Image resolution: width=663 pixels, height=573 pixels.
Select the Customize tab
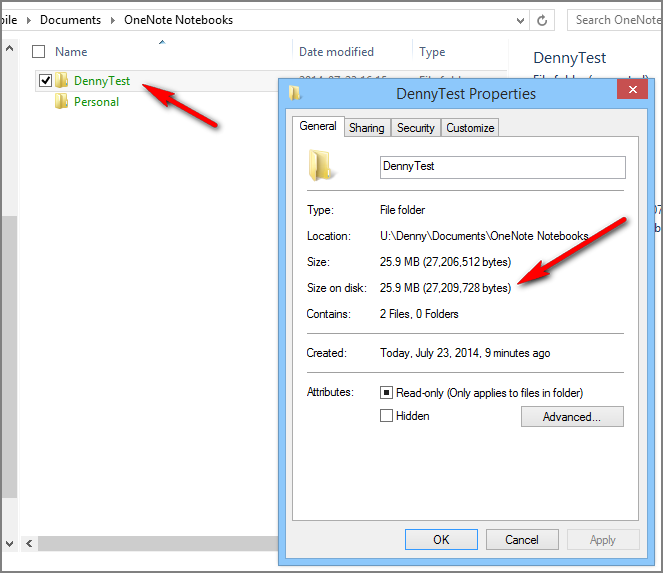tap(470, 128)
